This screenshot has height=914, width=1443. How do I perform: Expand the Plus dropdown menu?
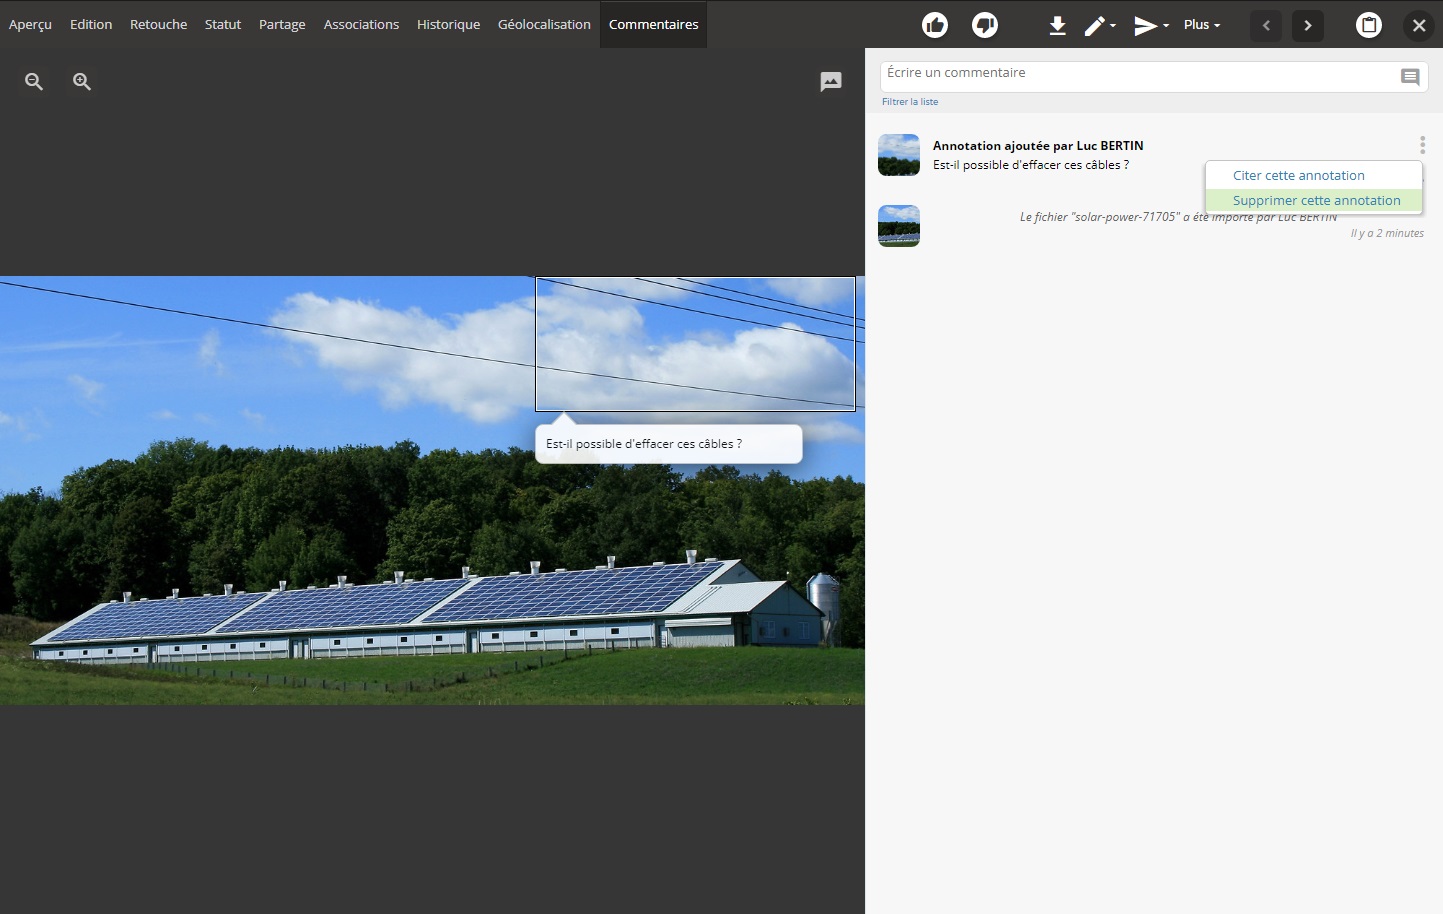(x=1201, y=25)
